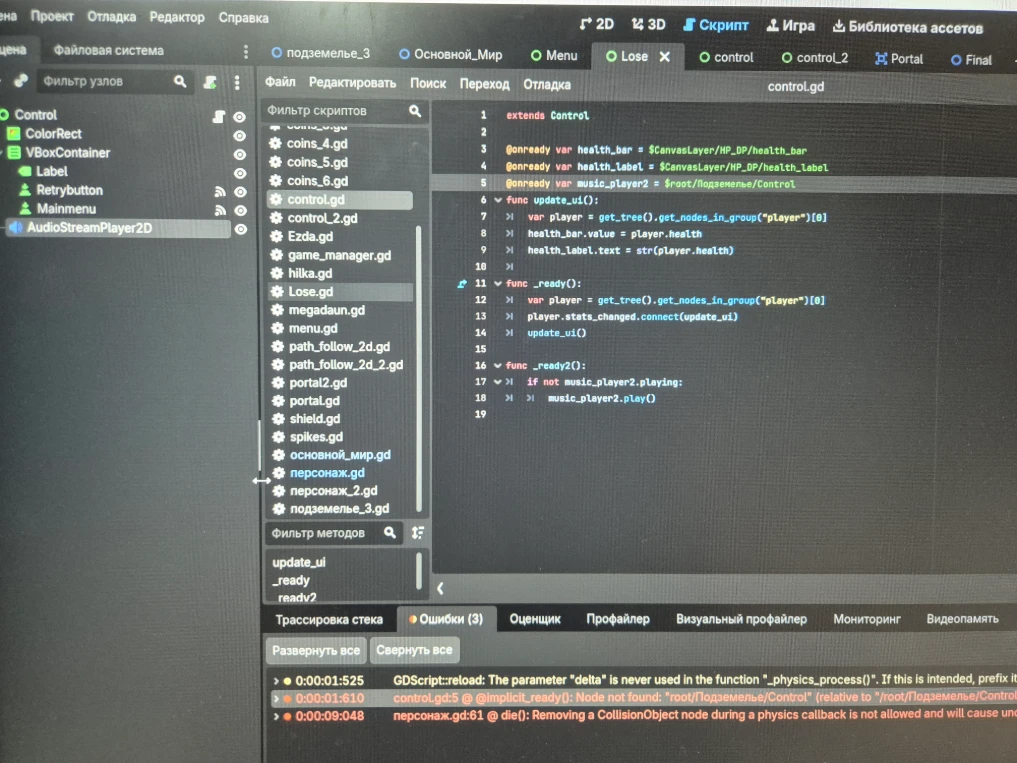
Task: Open the Portal scene tab
Action: tap(899, 59)
